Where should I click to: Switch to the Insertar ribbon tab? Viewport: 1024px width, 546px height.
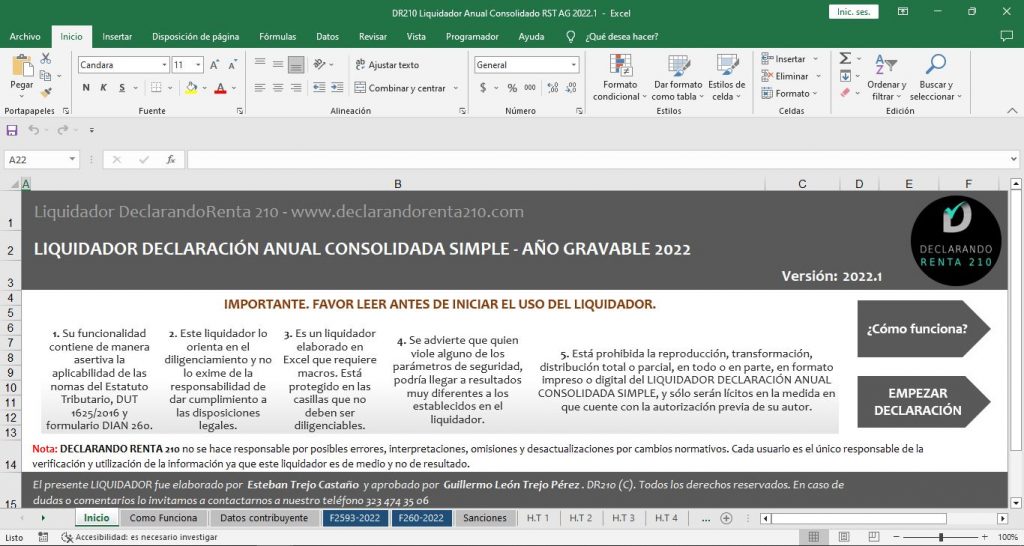click(x=117, y=37)
